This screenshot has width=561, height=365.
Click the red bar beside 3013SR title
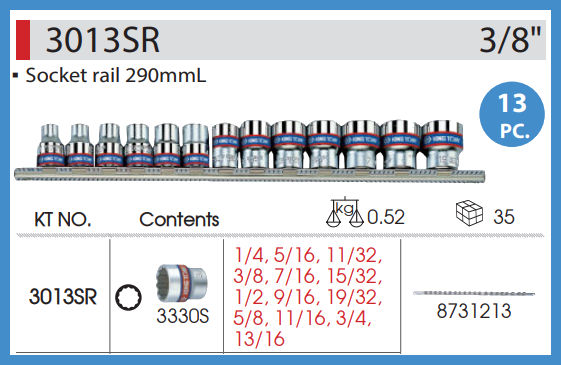point(23,40)
